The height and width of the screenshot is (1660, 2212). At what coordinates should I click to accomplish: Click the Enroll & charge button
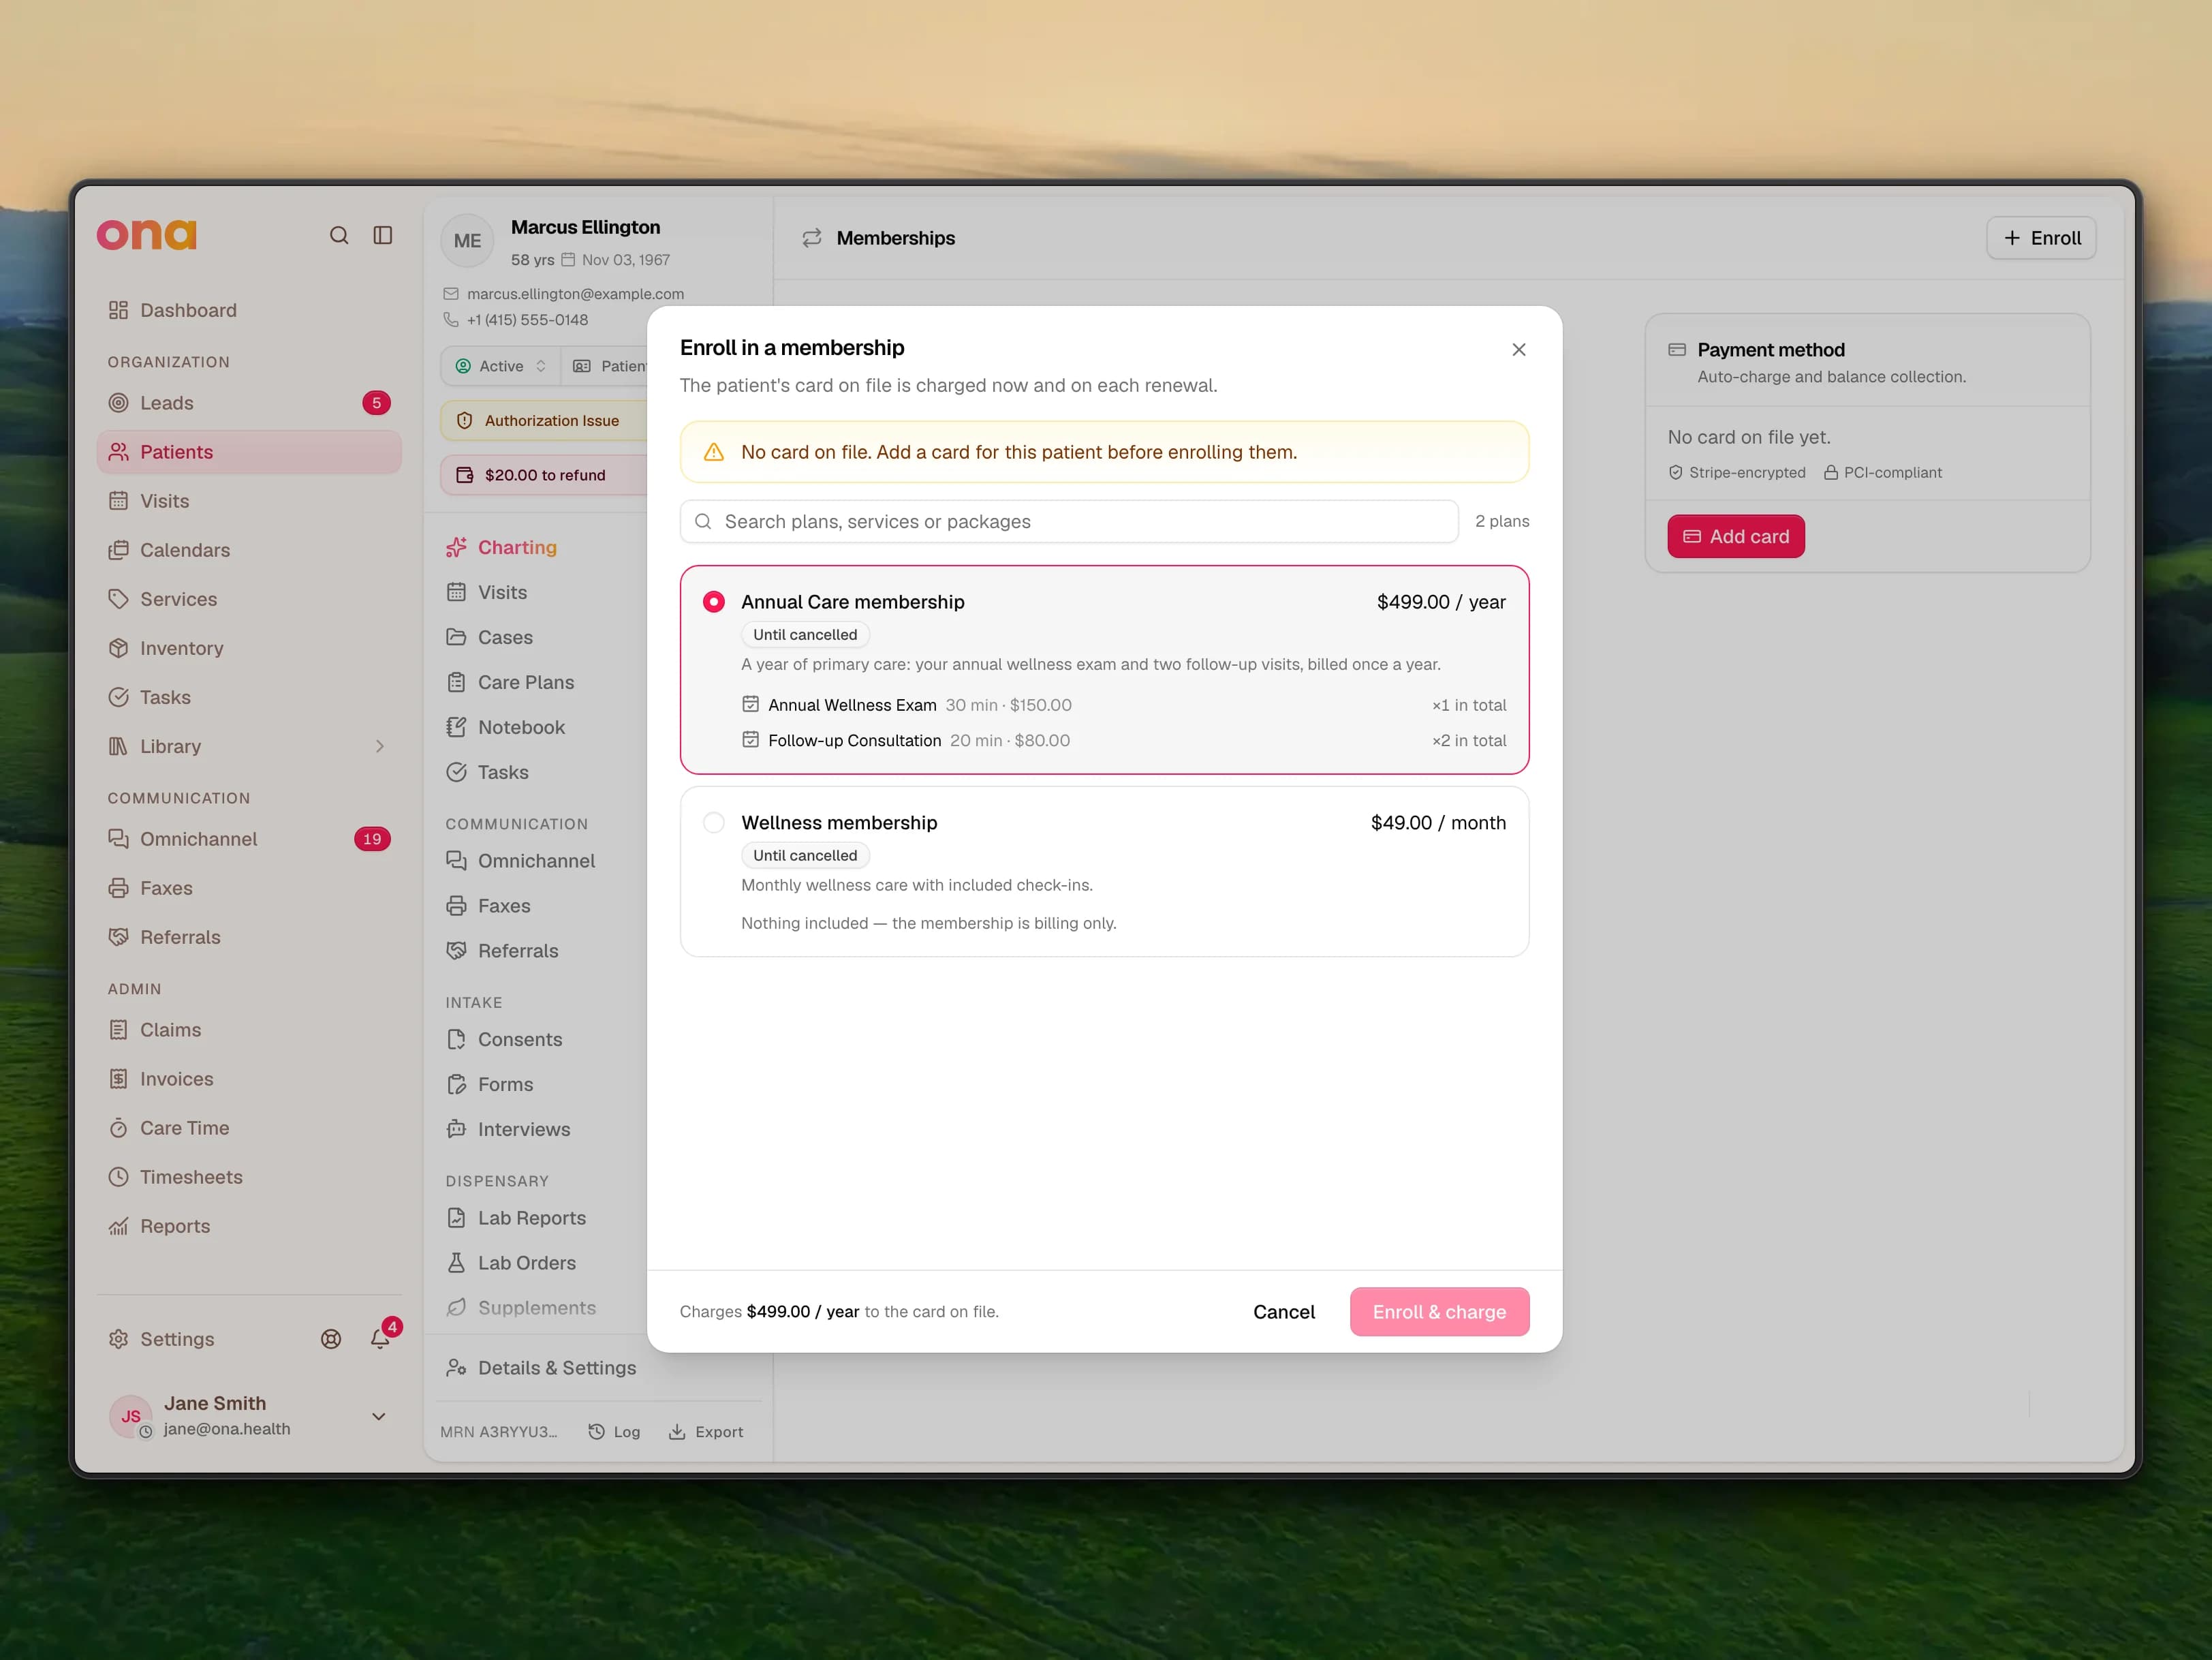pyautogui.click(x=1439, y=1311)
